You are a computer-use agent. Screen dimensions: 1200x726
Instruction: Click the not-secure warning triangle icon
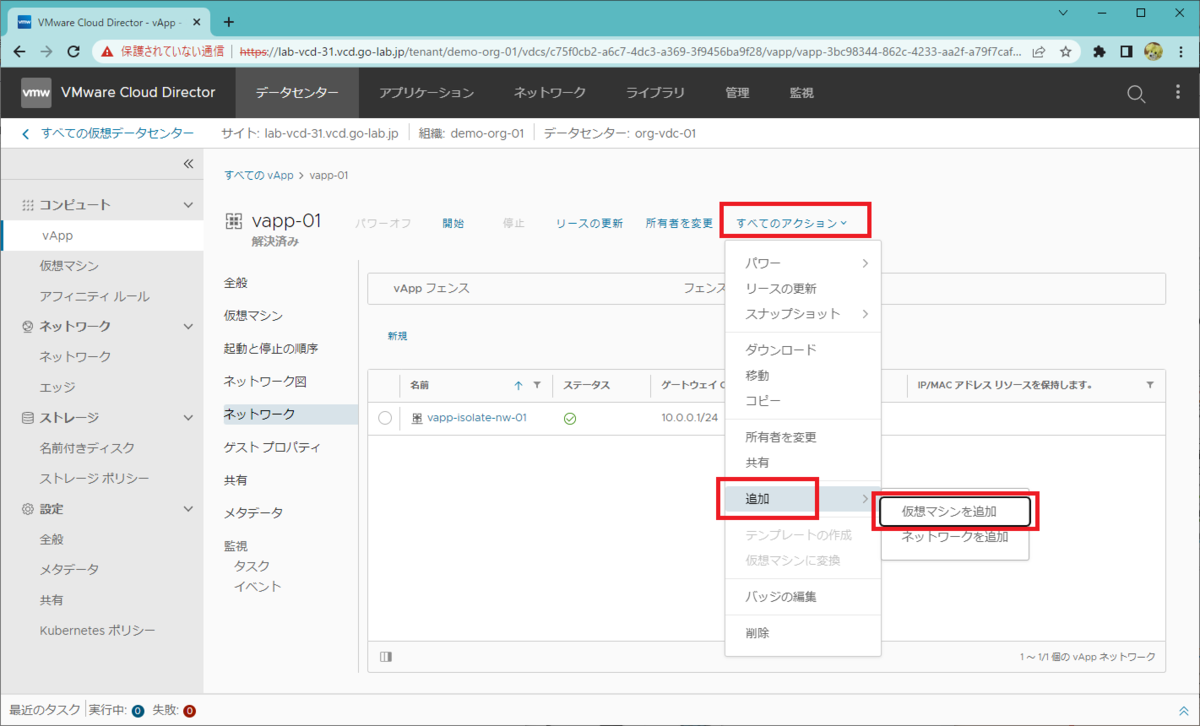click(x=108, y=51)
